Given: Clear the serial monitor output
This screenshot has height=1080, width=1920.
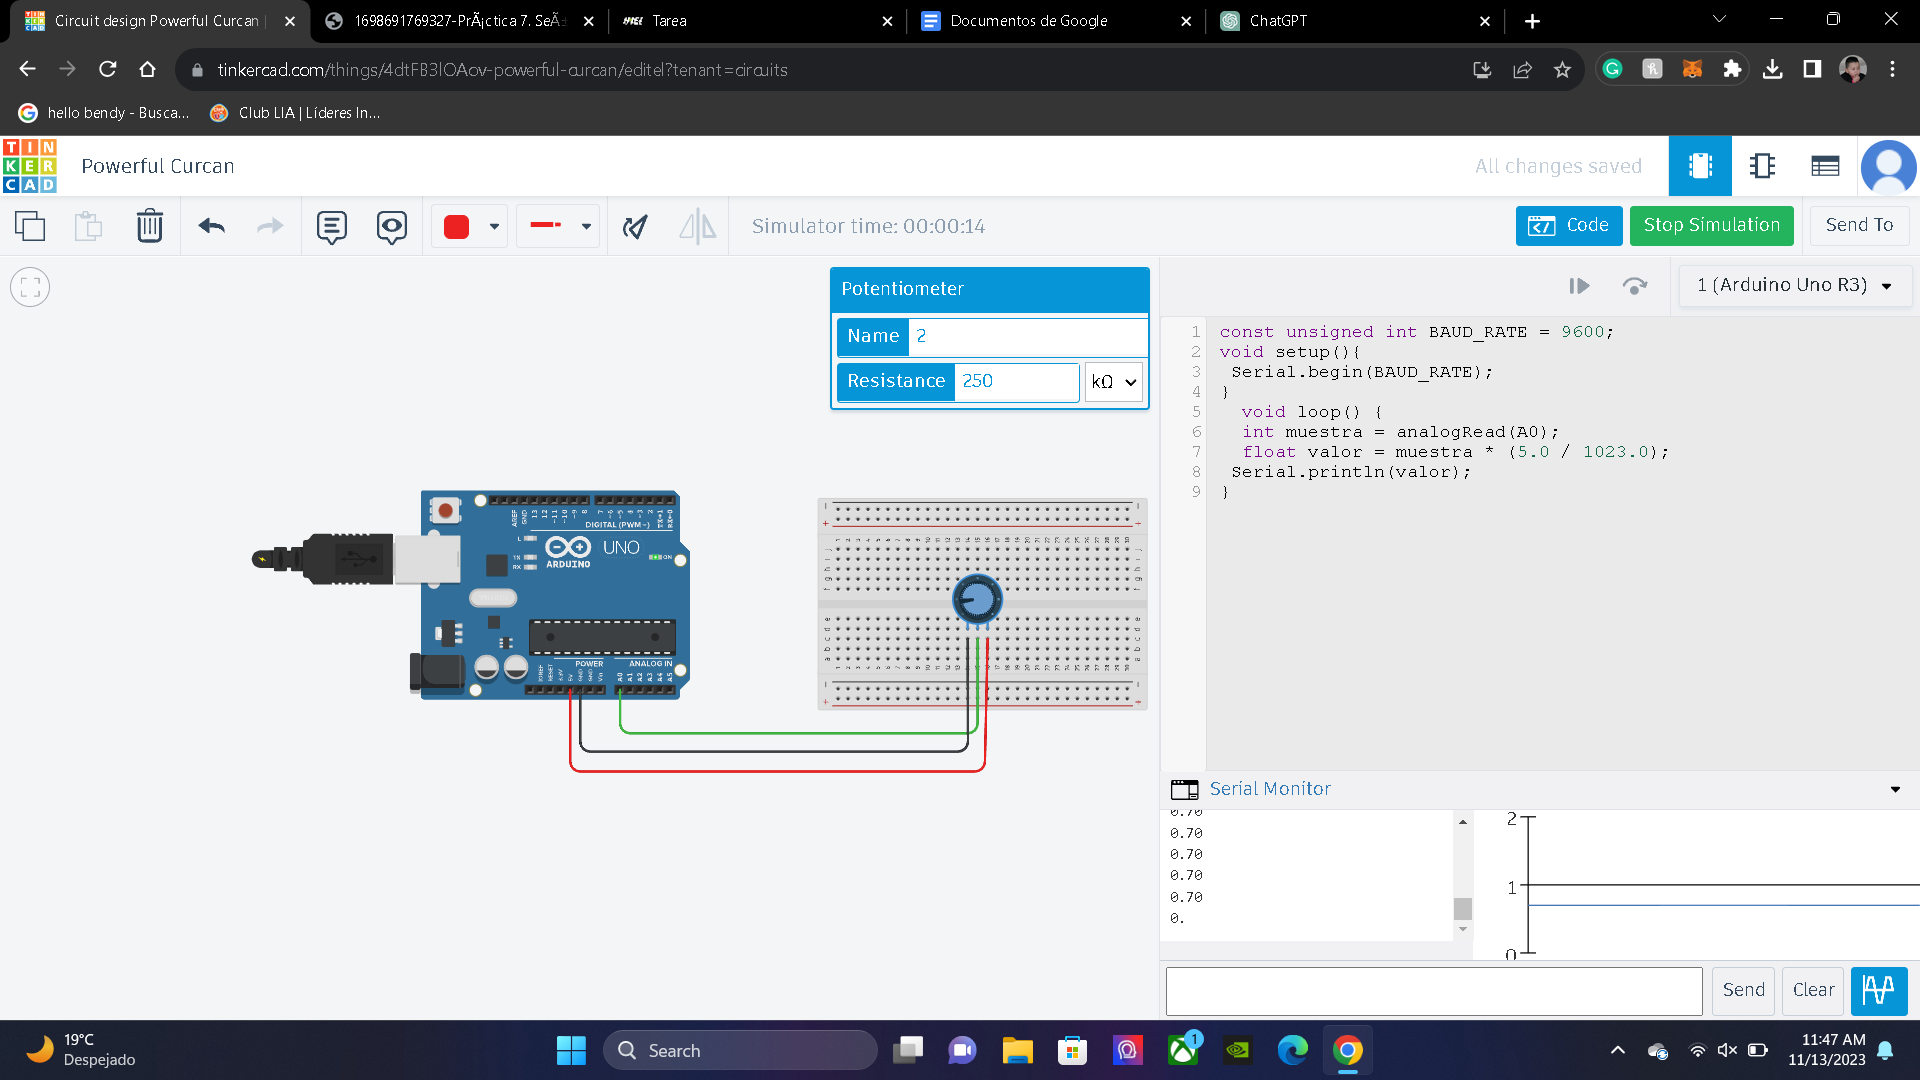Looking at the screenshot, I should [x=1812, y=990].
